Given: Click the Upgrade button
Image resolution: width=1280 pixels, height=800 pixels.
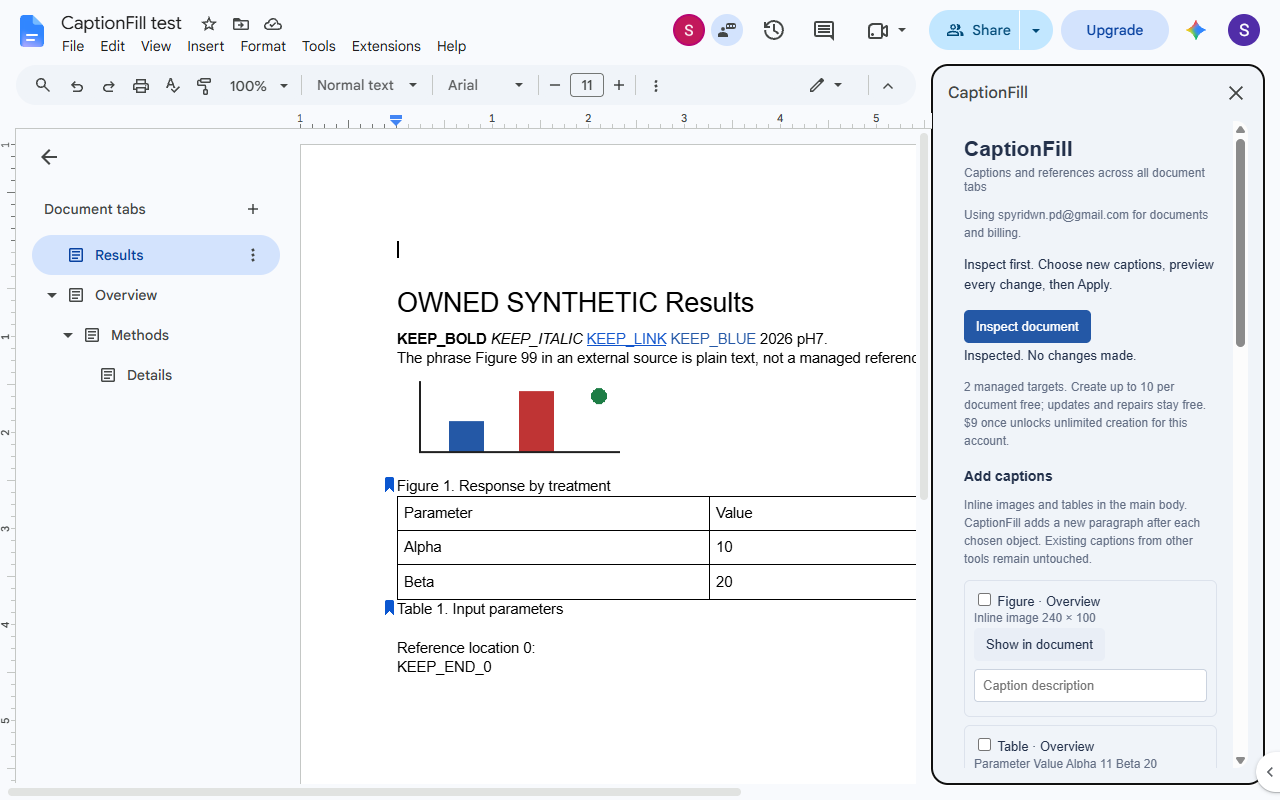Looking at the screenshot, I should 1115,30.
